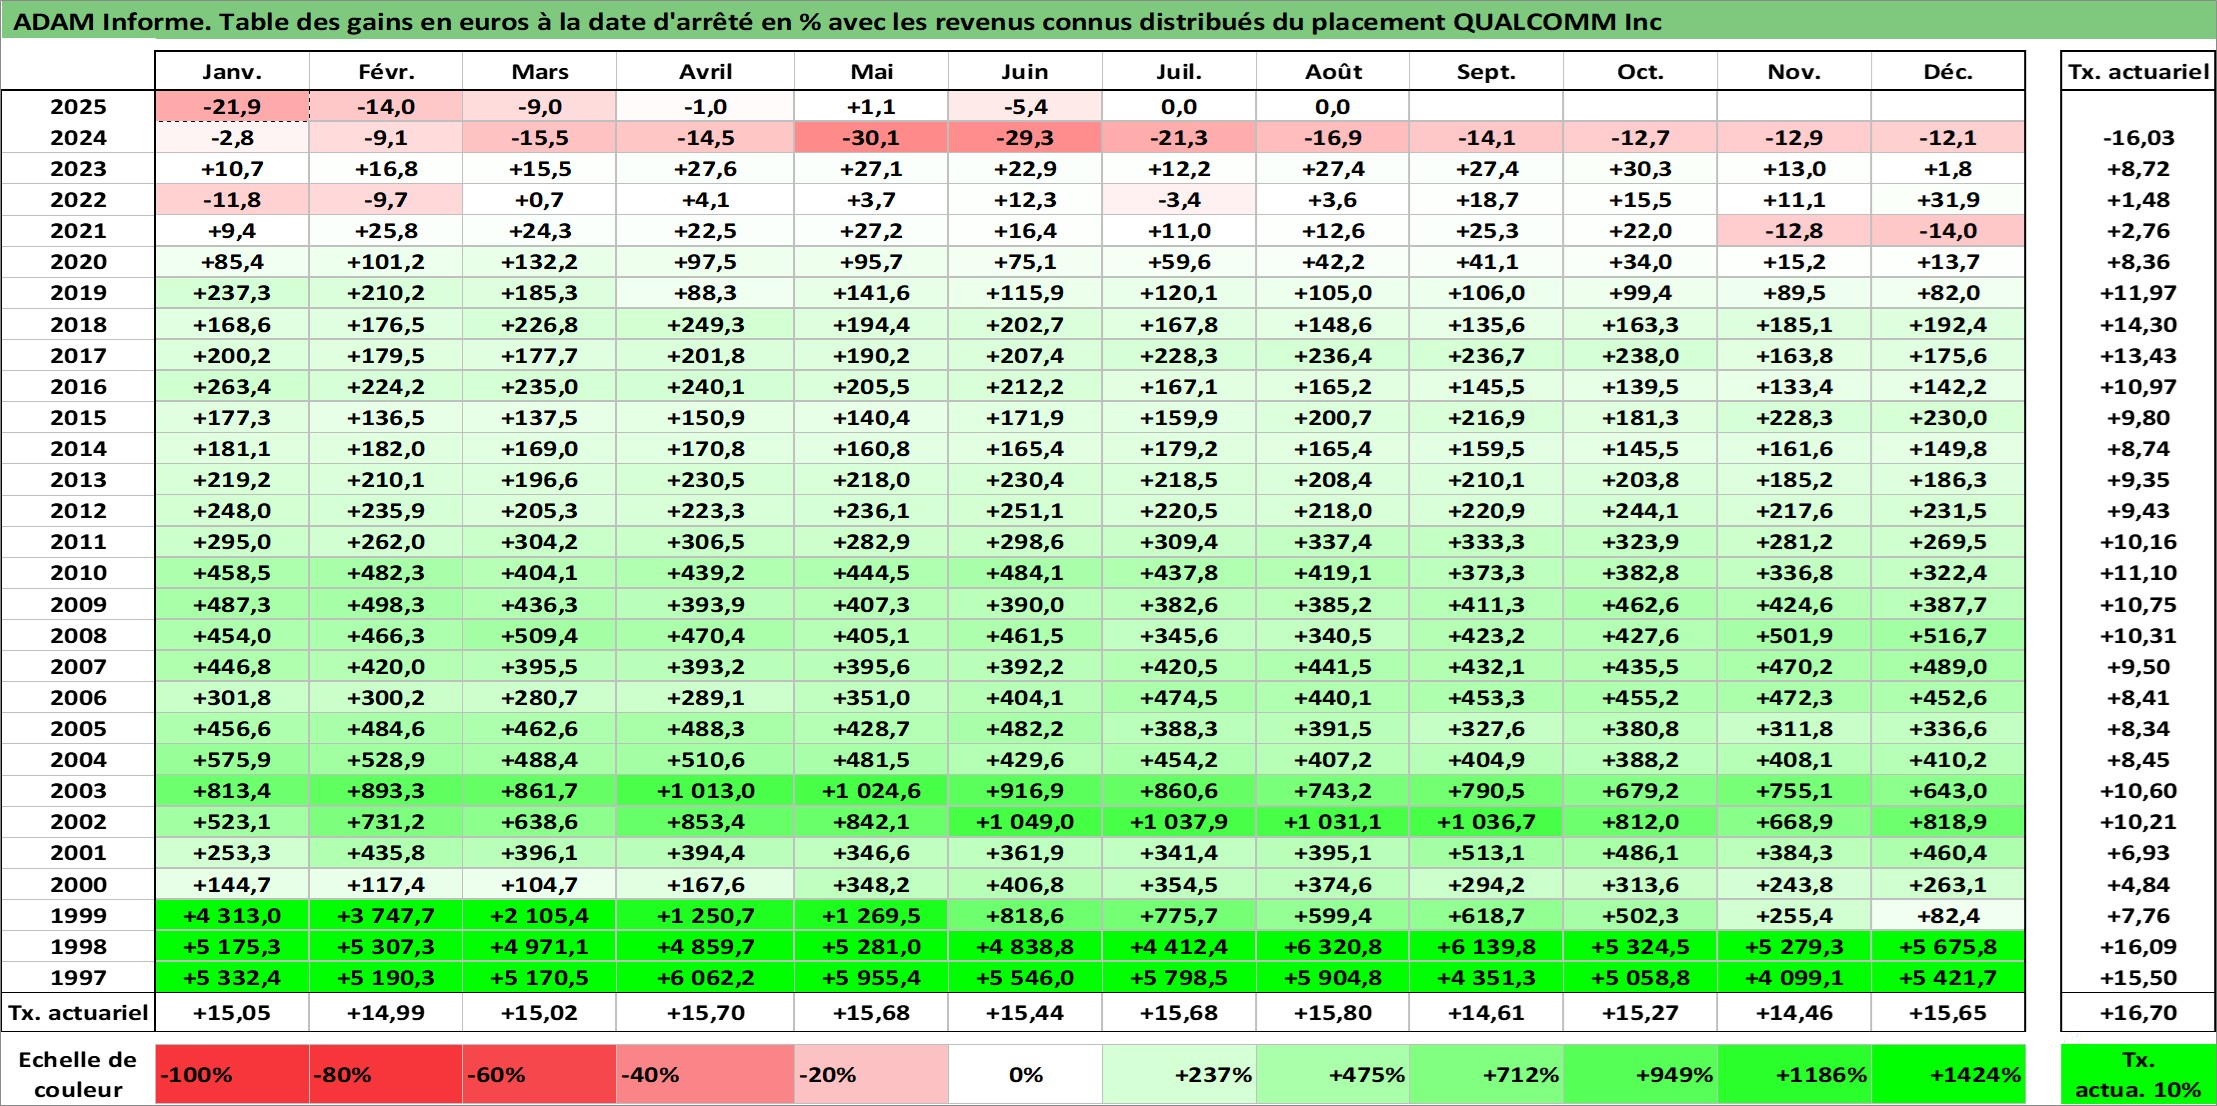Select the -3,4 cell for July 2022
Image resolution: width=2217 pixels, height=1106 pixels.
pyautogui.click(x=1179, y=199)
